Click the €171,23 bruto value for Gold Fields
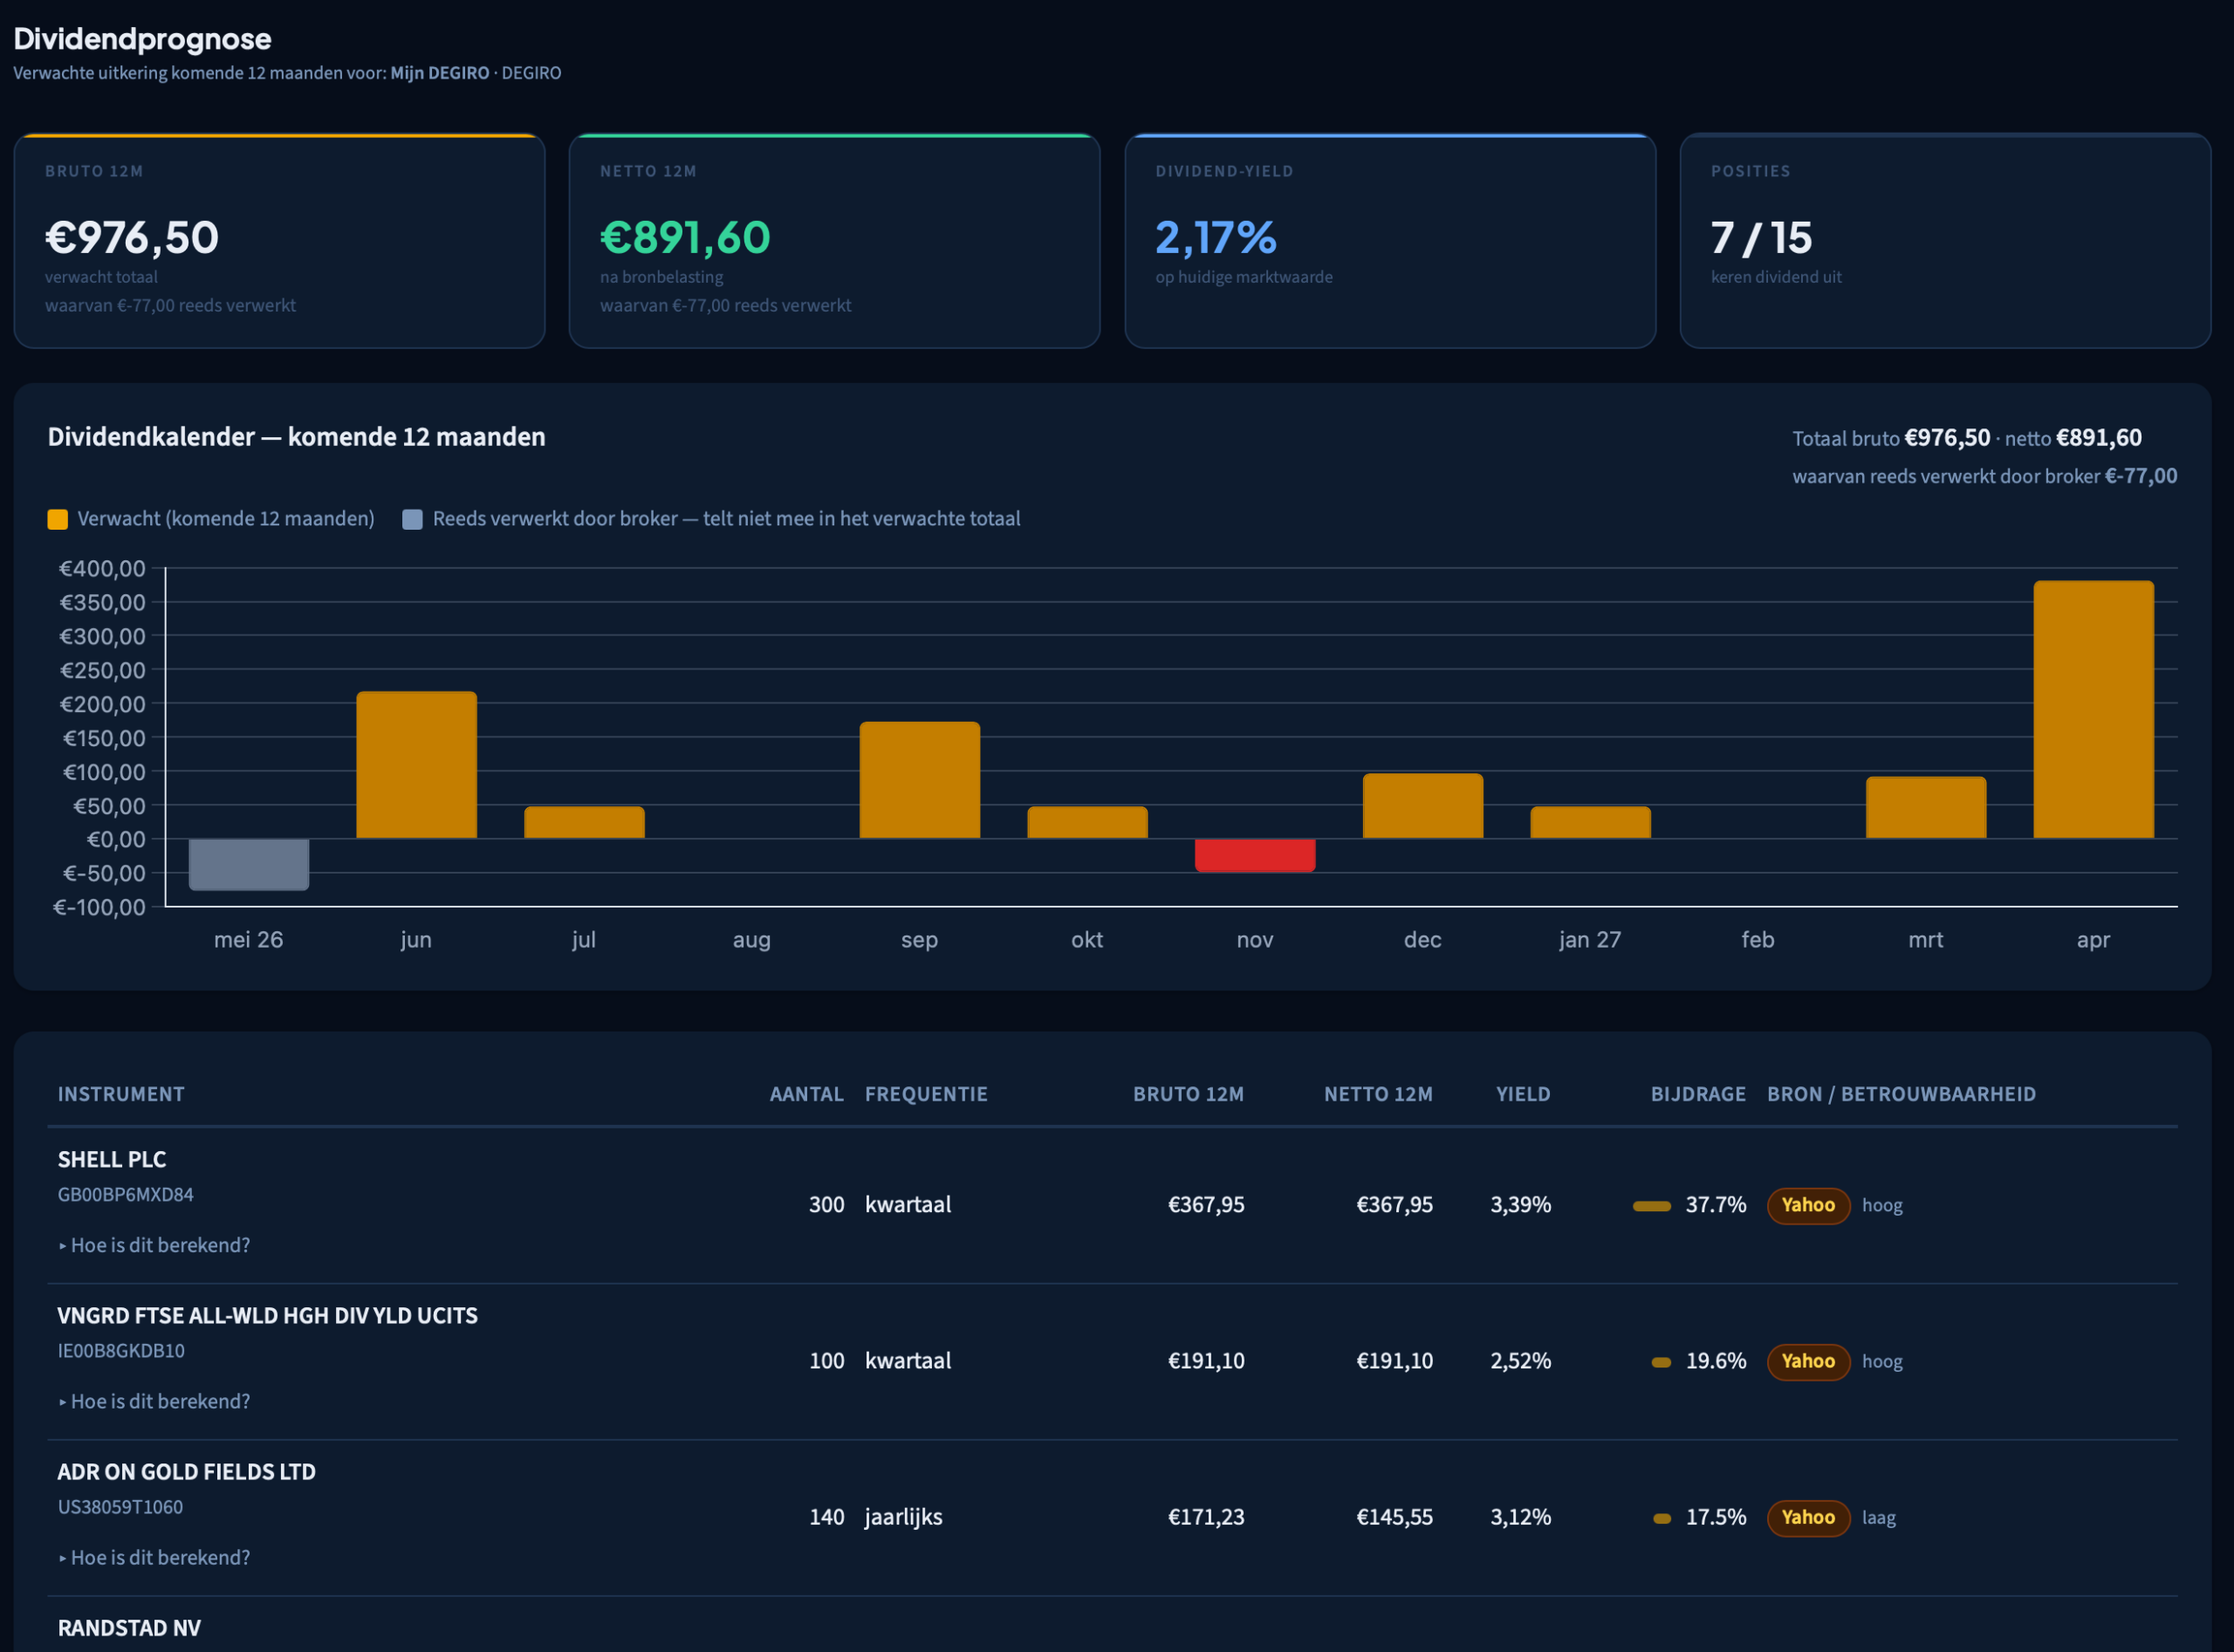The image size is (2234, 1652). pyautogui.click(x=1207, y=1517)
